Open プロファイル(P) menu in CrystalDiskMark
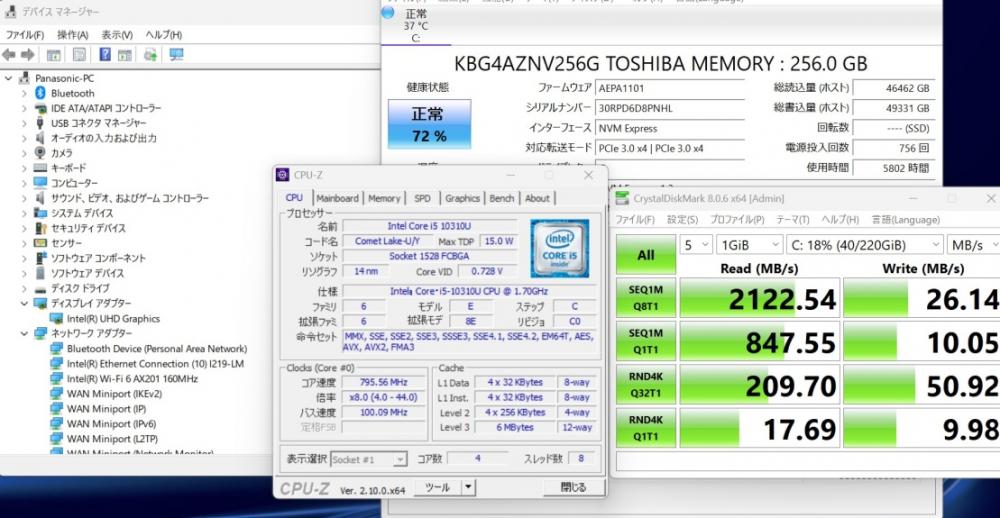 (x=737, y=219)
